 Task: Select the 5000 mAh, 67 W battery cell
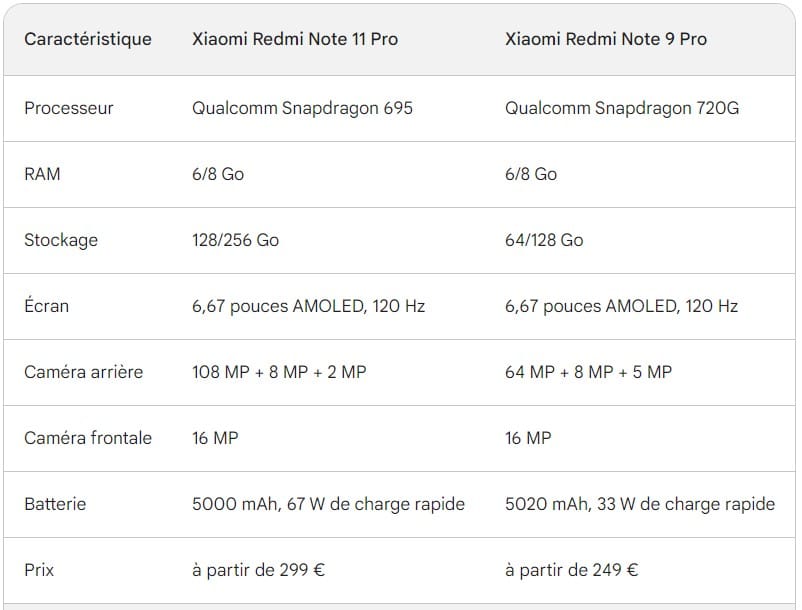click(x=328, y=504)
